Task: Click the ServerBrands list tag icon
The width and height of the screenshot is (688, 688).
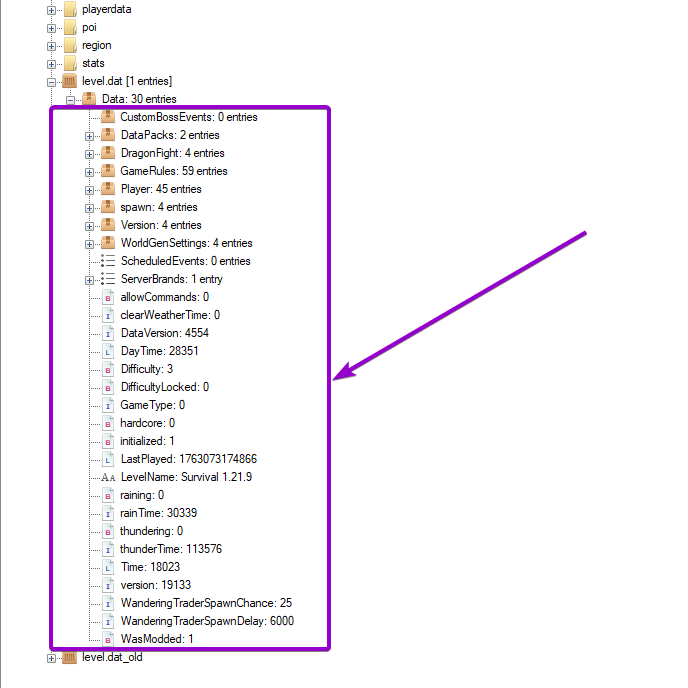Action: coord(108,279)
